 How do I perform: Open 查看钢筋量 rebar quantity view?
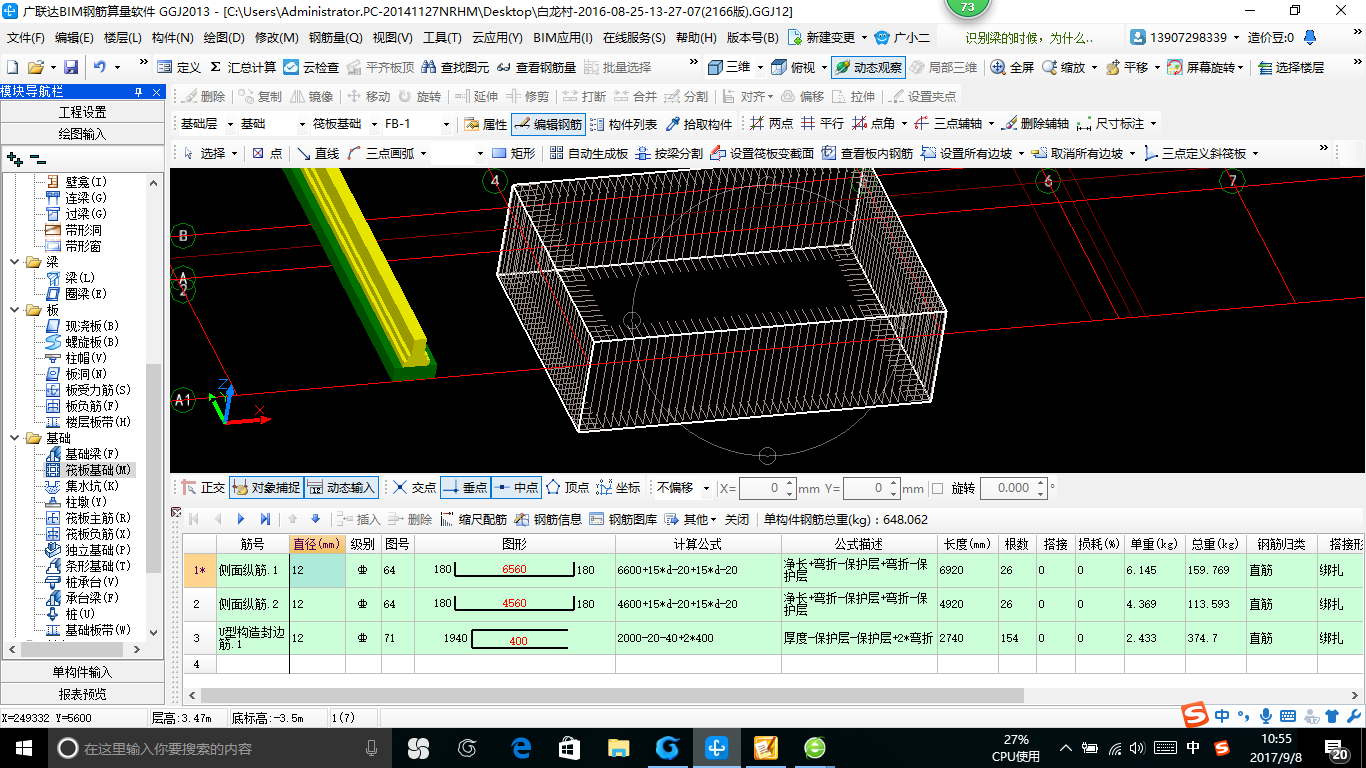point(536,67)
